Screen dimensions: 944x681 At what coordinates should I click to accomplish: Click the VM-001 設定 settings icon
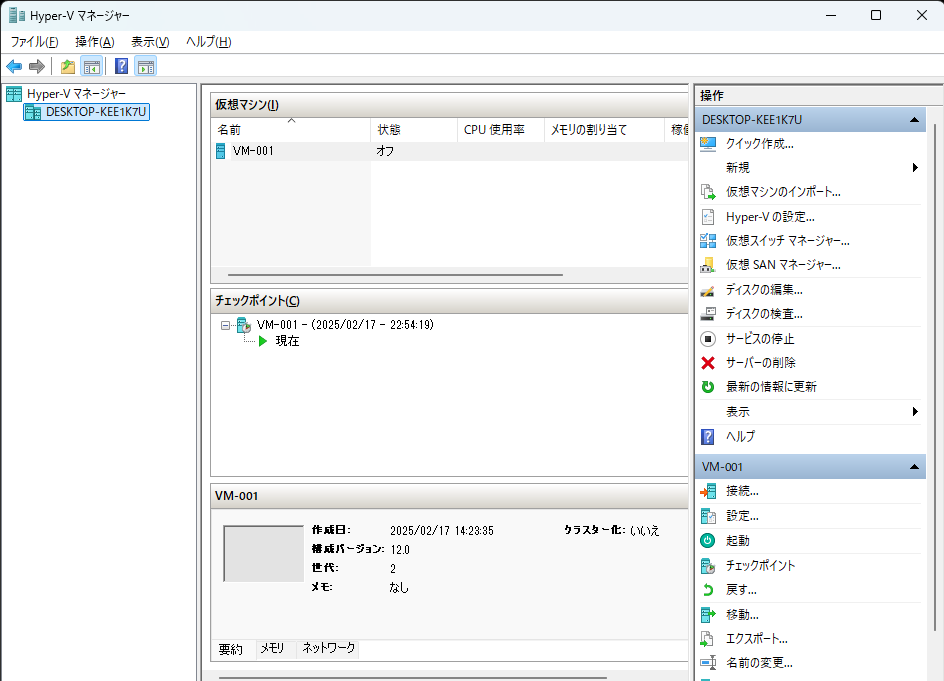[708, 516]
